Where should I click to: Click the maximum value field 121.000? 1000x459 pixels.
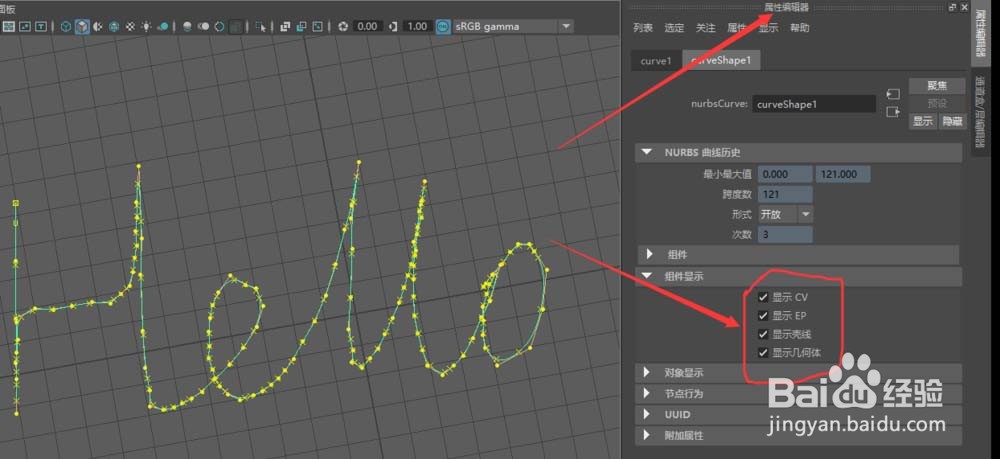click(x=843, y=174)
